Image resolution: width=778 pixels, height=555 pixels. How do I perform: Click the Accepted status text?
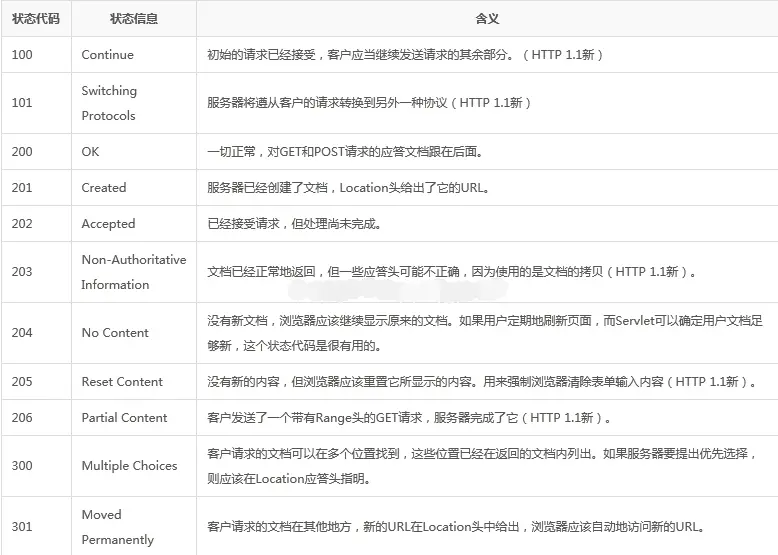(x=108, y=224)
